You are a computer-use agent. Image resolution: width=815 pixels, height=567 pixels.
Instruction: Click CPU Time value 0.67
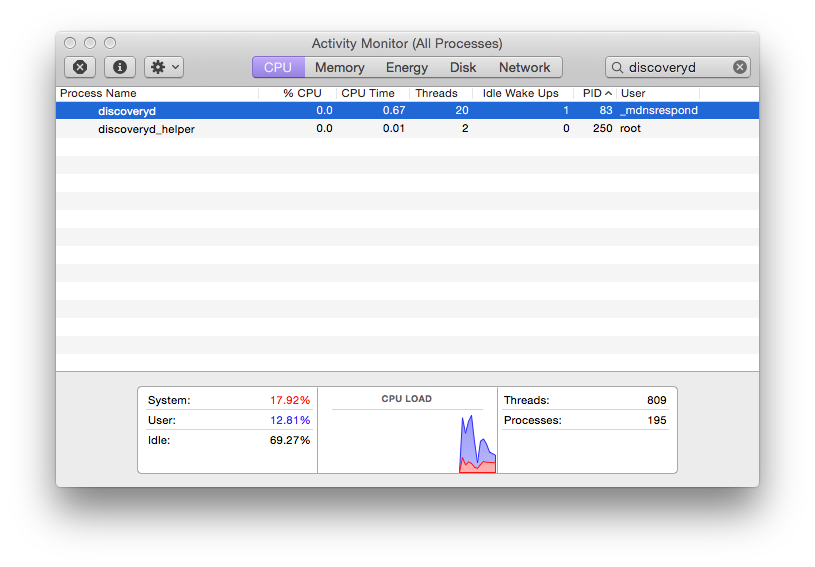tap(393, 111)
